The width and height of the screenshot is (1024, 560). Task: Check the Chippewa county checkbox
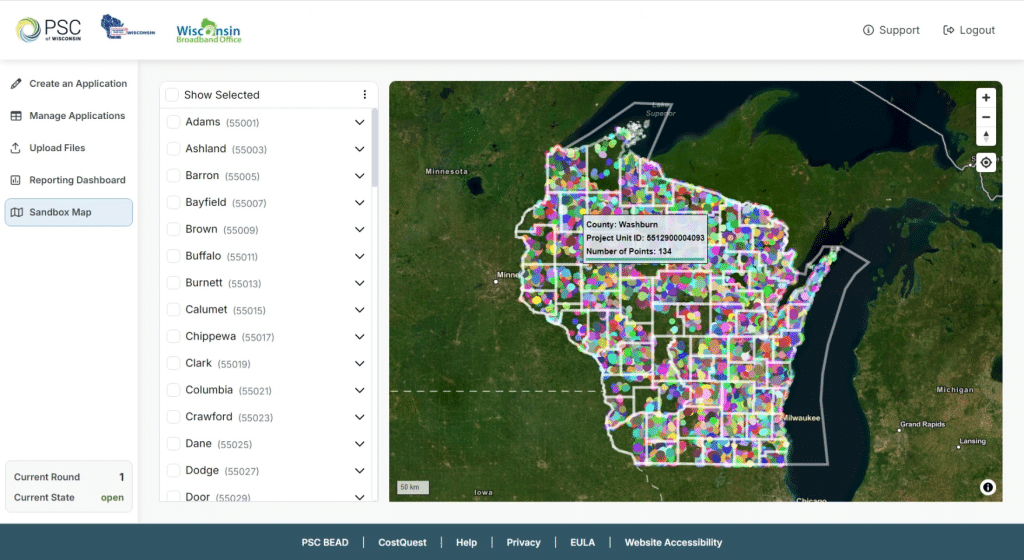point(173,336)
